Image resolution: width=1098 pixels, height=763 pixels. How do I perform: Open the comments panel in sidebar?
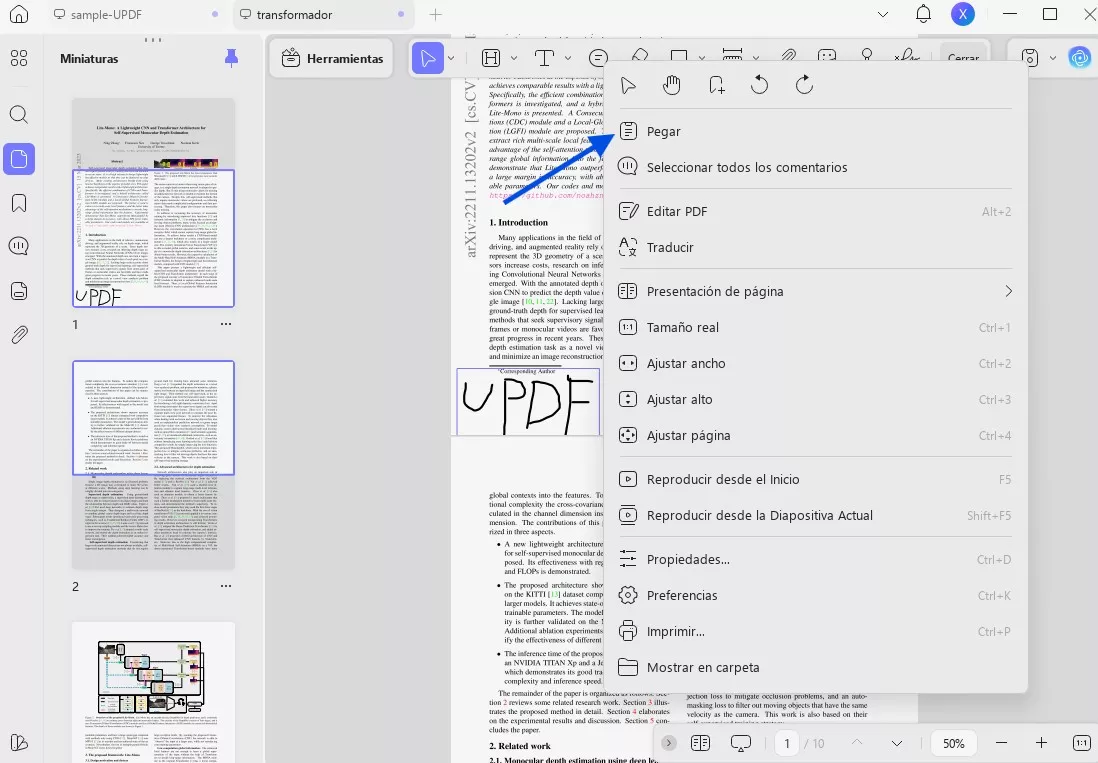[19, 246]
